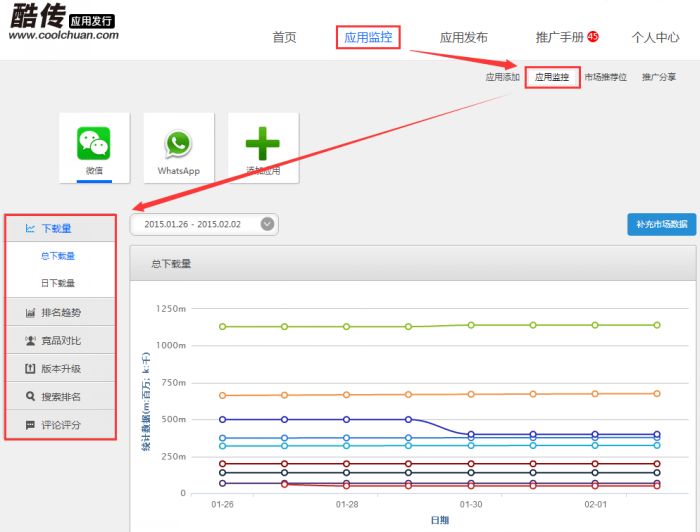This screenshot has width=700, height=532.
Task: Select 总下载量 in the sidebar
Action: click(x=58, y=256)
